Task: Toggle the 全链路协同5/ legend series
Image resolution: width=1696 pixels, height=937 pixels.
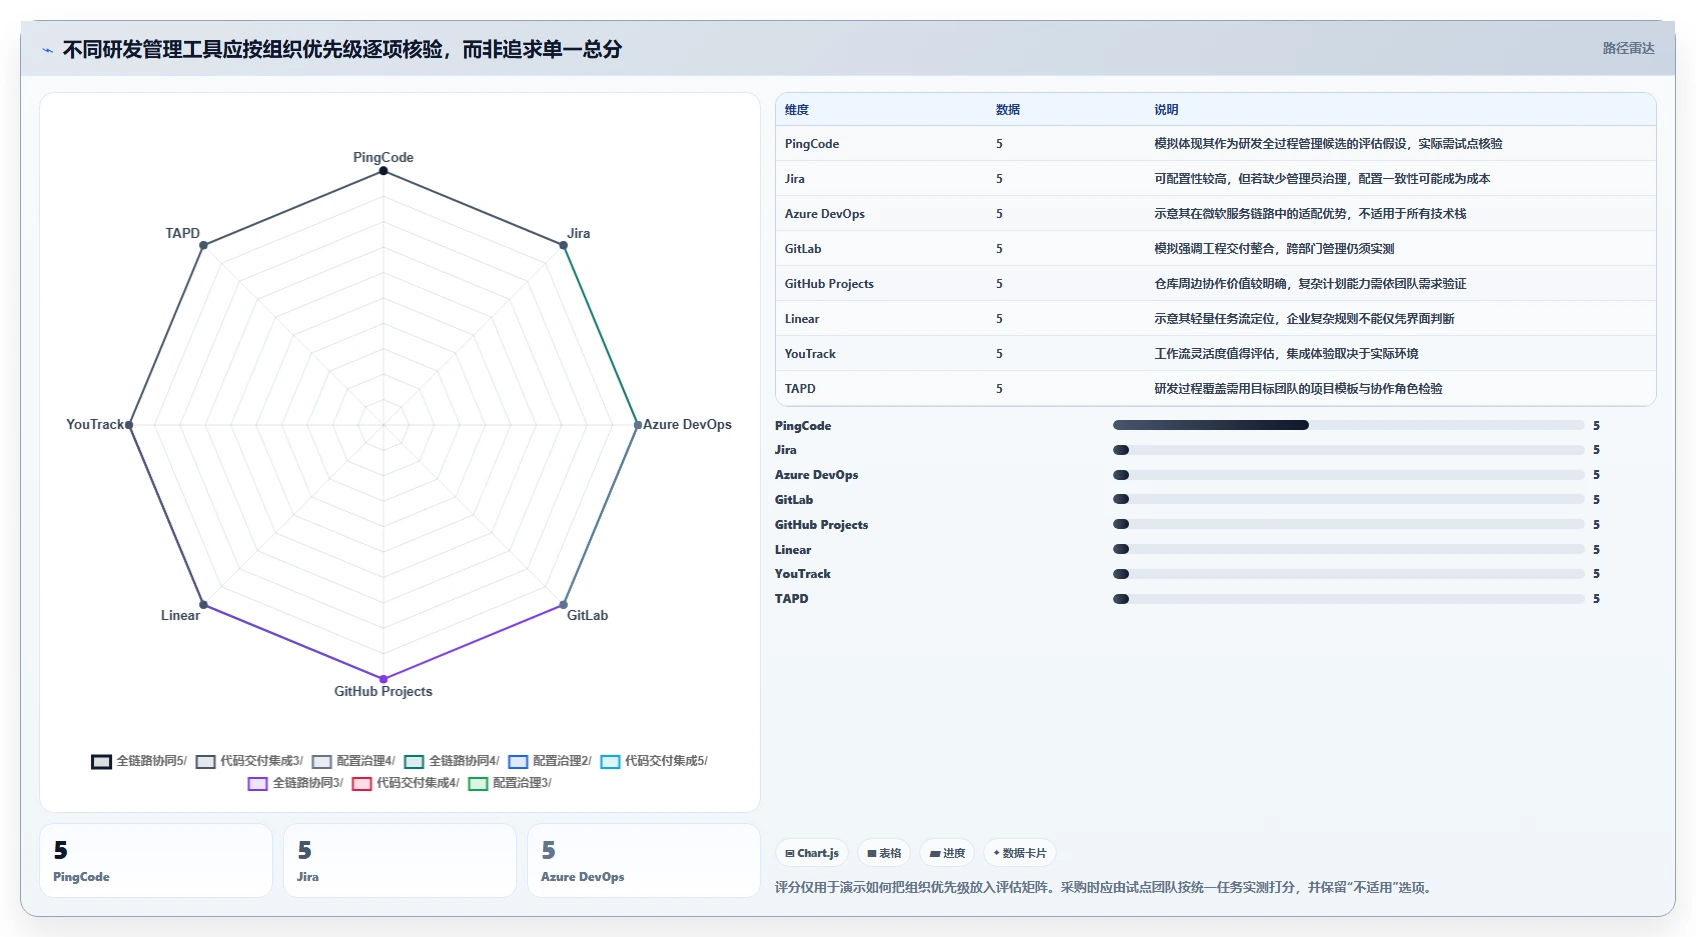Action: coord(139,761)
